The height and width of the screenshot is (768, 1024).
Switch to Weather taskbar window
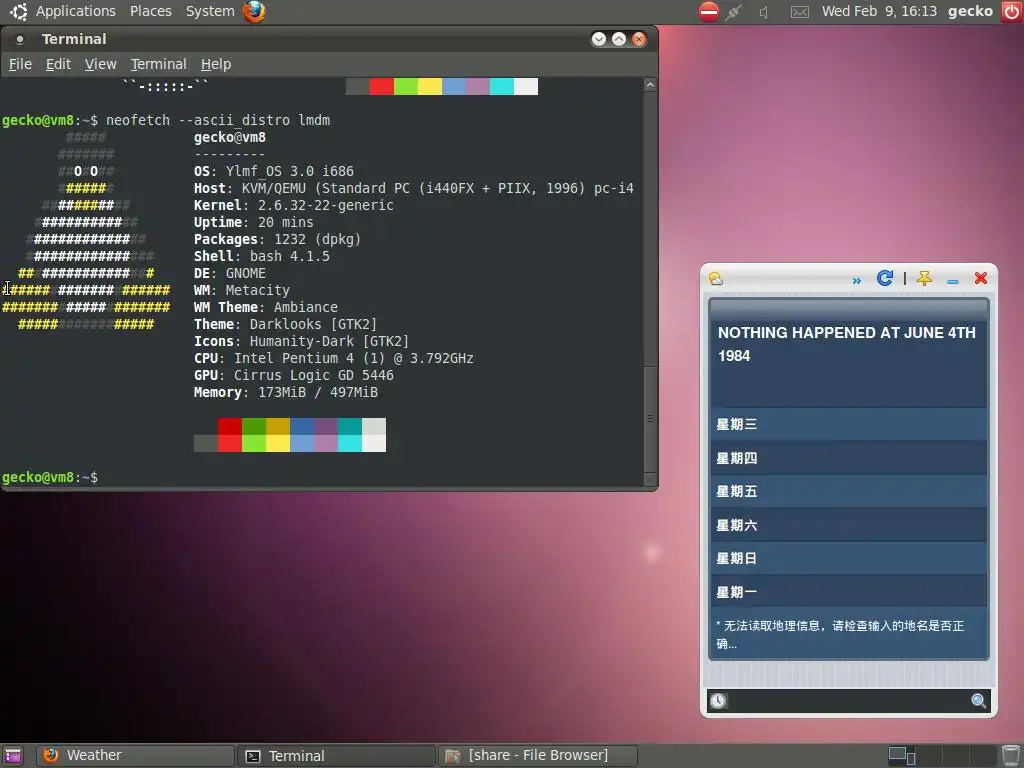[135, 756]
